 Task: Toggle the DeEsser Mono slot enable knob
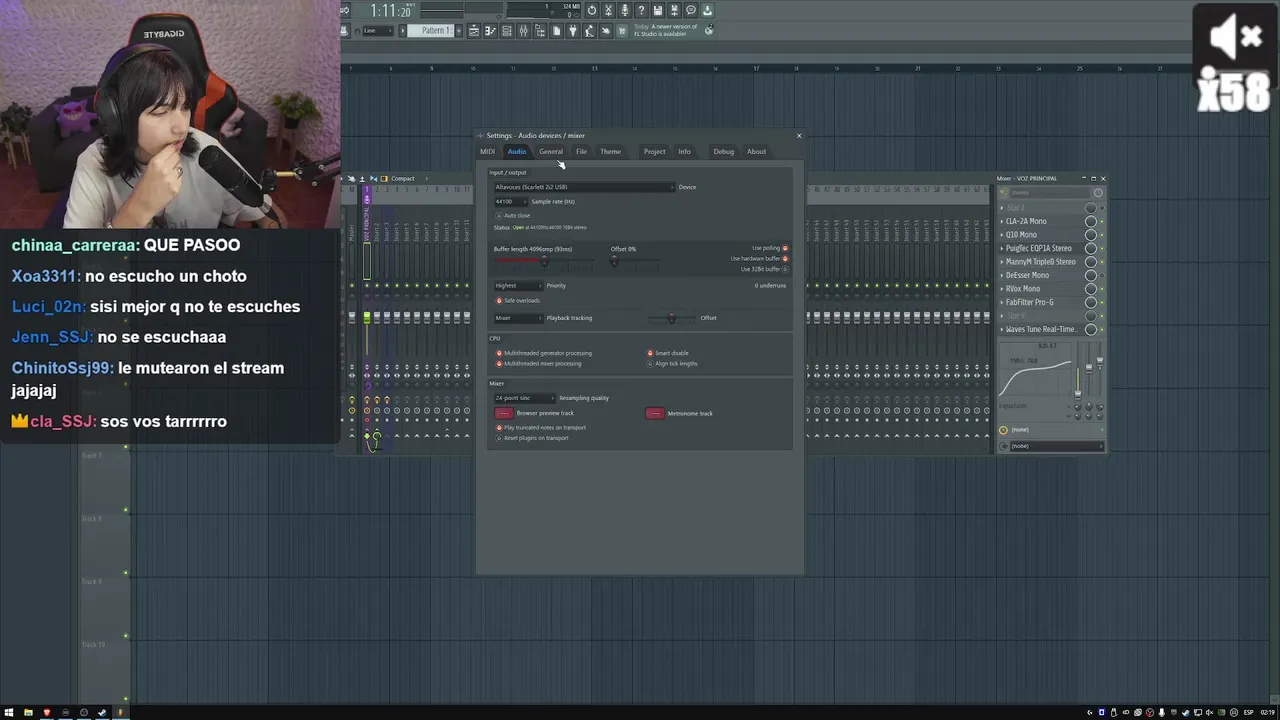click(1091, 276)
